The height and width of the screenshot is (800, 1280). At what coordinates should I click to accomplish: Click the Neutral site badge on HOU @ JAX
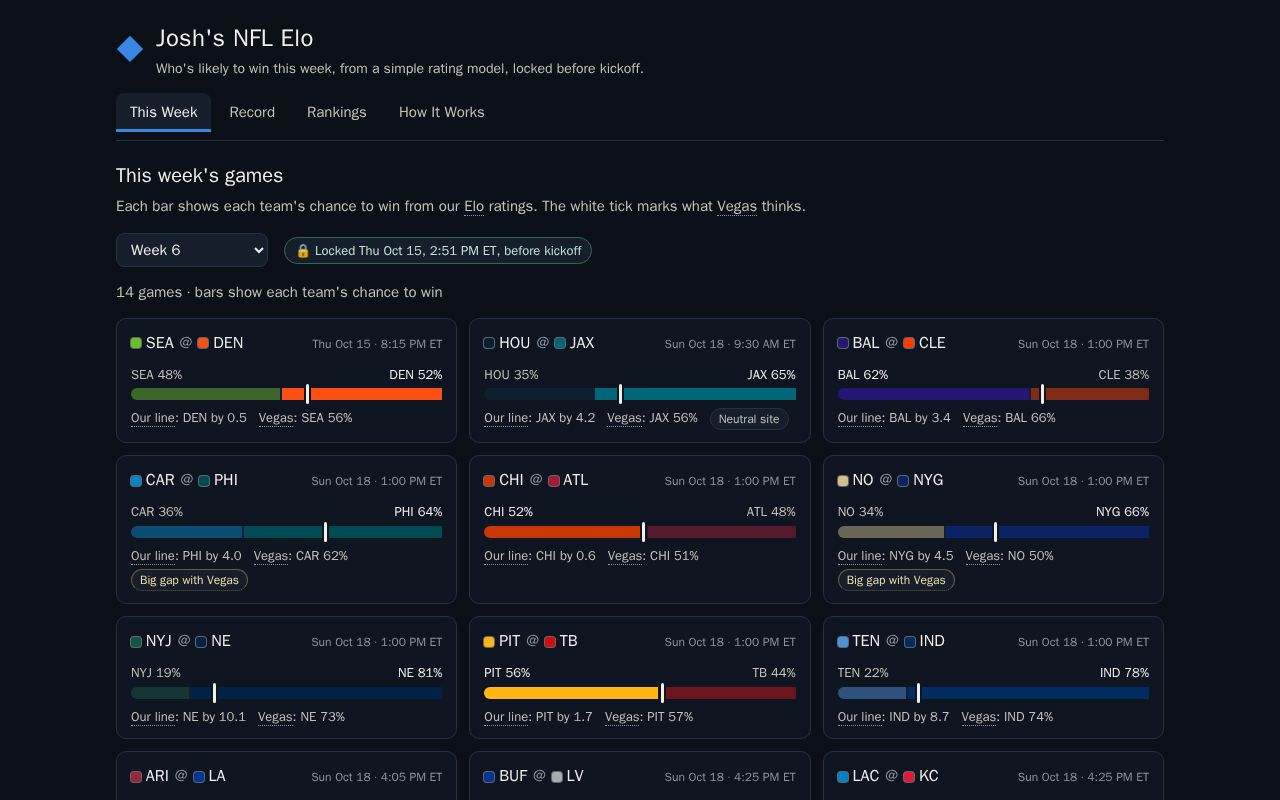pyautogui.click(x=749, y=419)
